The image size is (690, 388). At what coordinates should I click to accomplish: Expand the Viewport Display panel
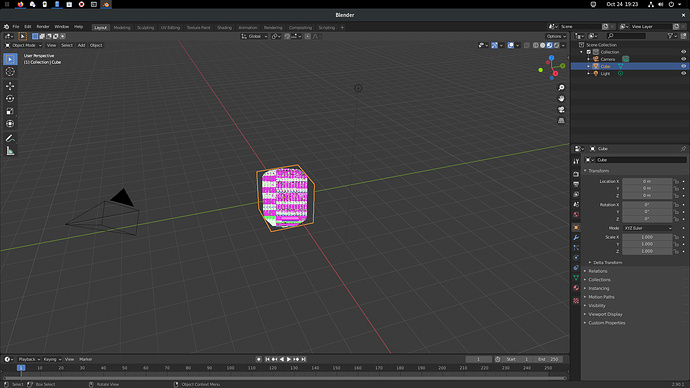(x=605, y=315)
